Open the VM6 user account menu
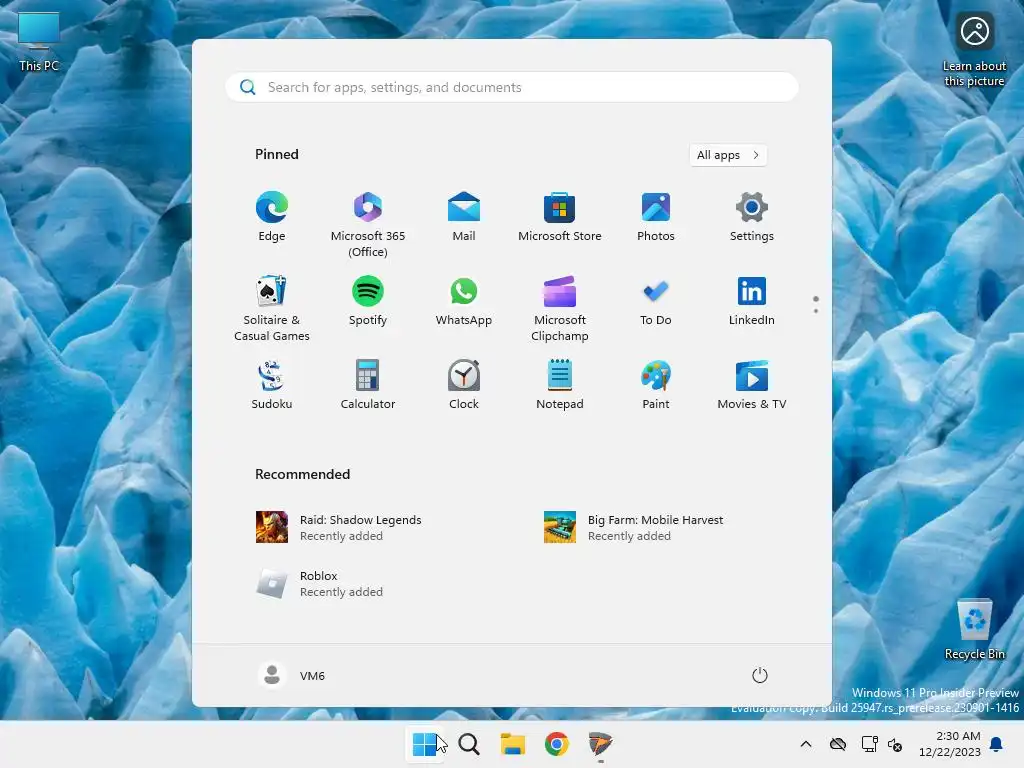Viewport: 1024px width, 768px height. [x=292, y=675]
